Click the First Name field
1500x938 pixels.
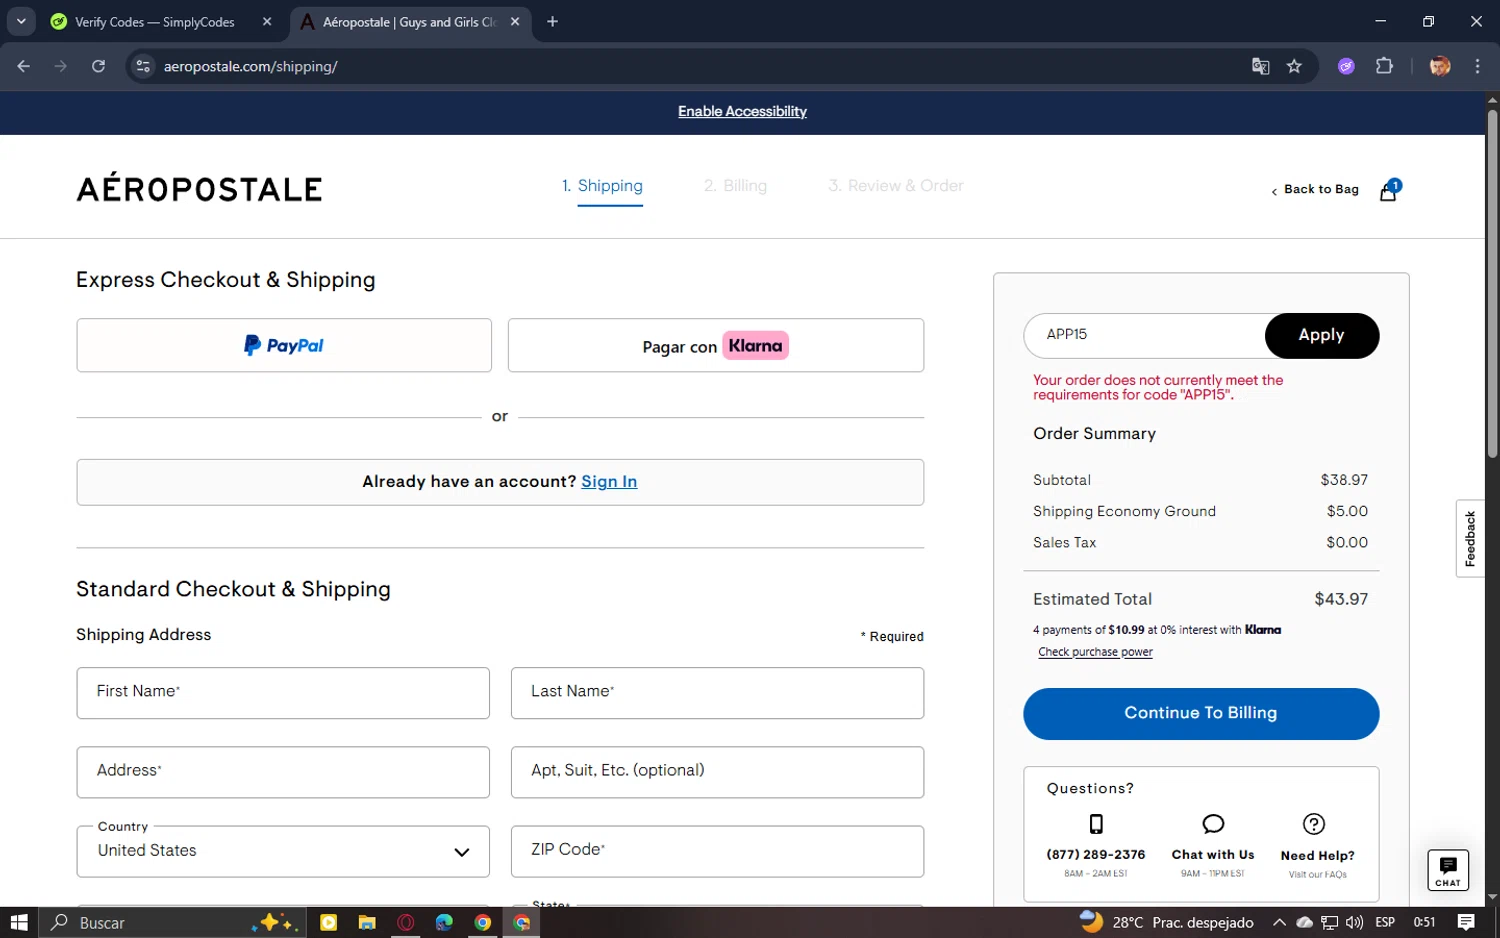[283, 693]
